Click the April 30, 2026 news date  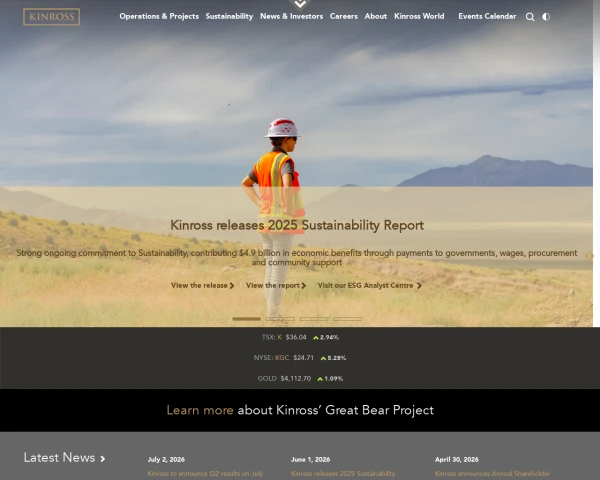[457, 459]
